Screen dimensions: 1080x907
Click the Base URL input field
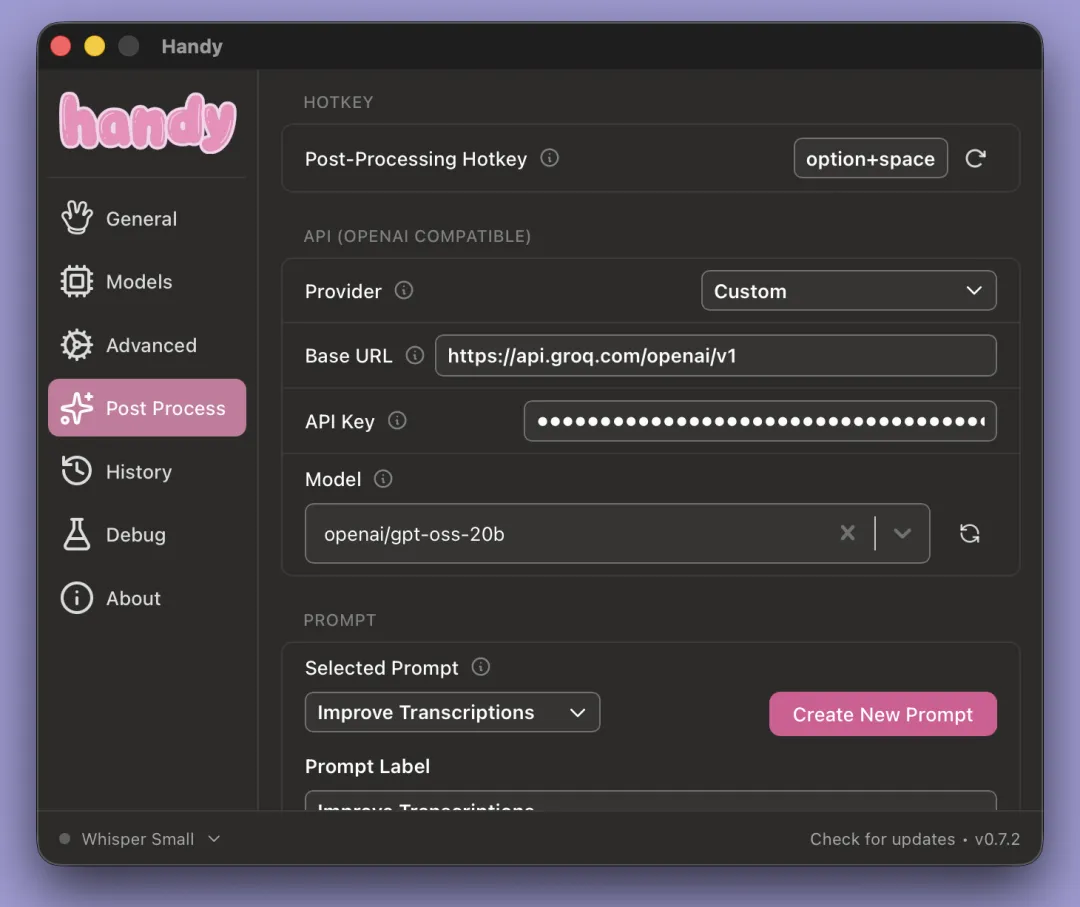tap(716, 355)
